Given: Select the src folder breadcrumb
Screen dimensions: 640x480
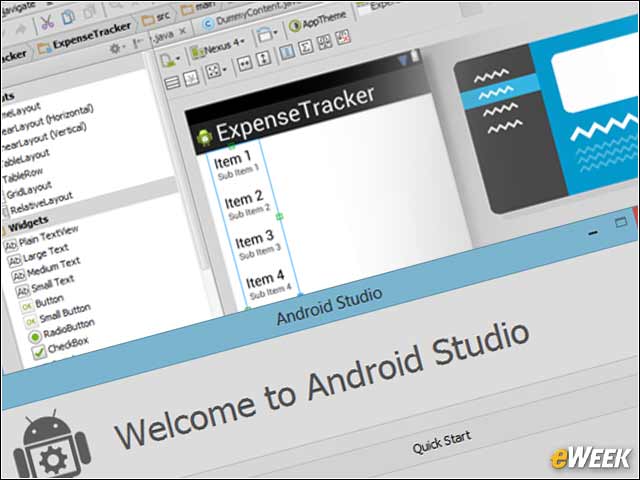Looking at the screenshot, I should tap(156, 18).
